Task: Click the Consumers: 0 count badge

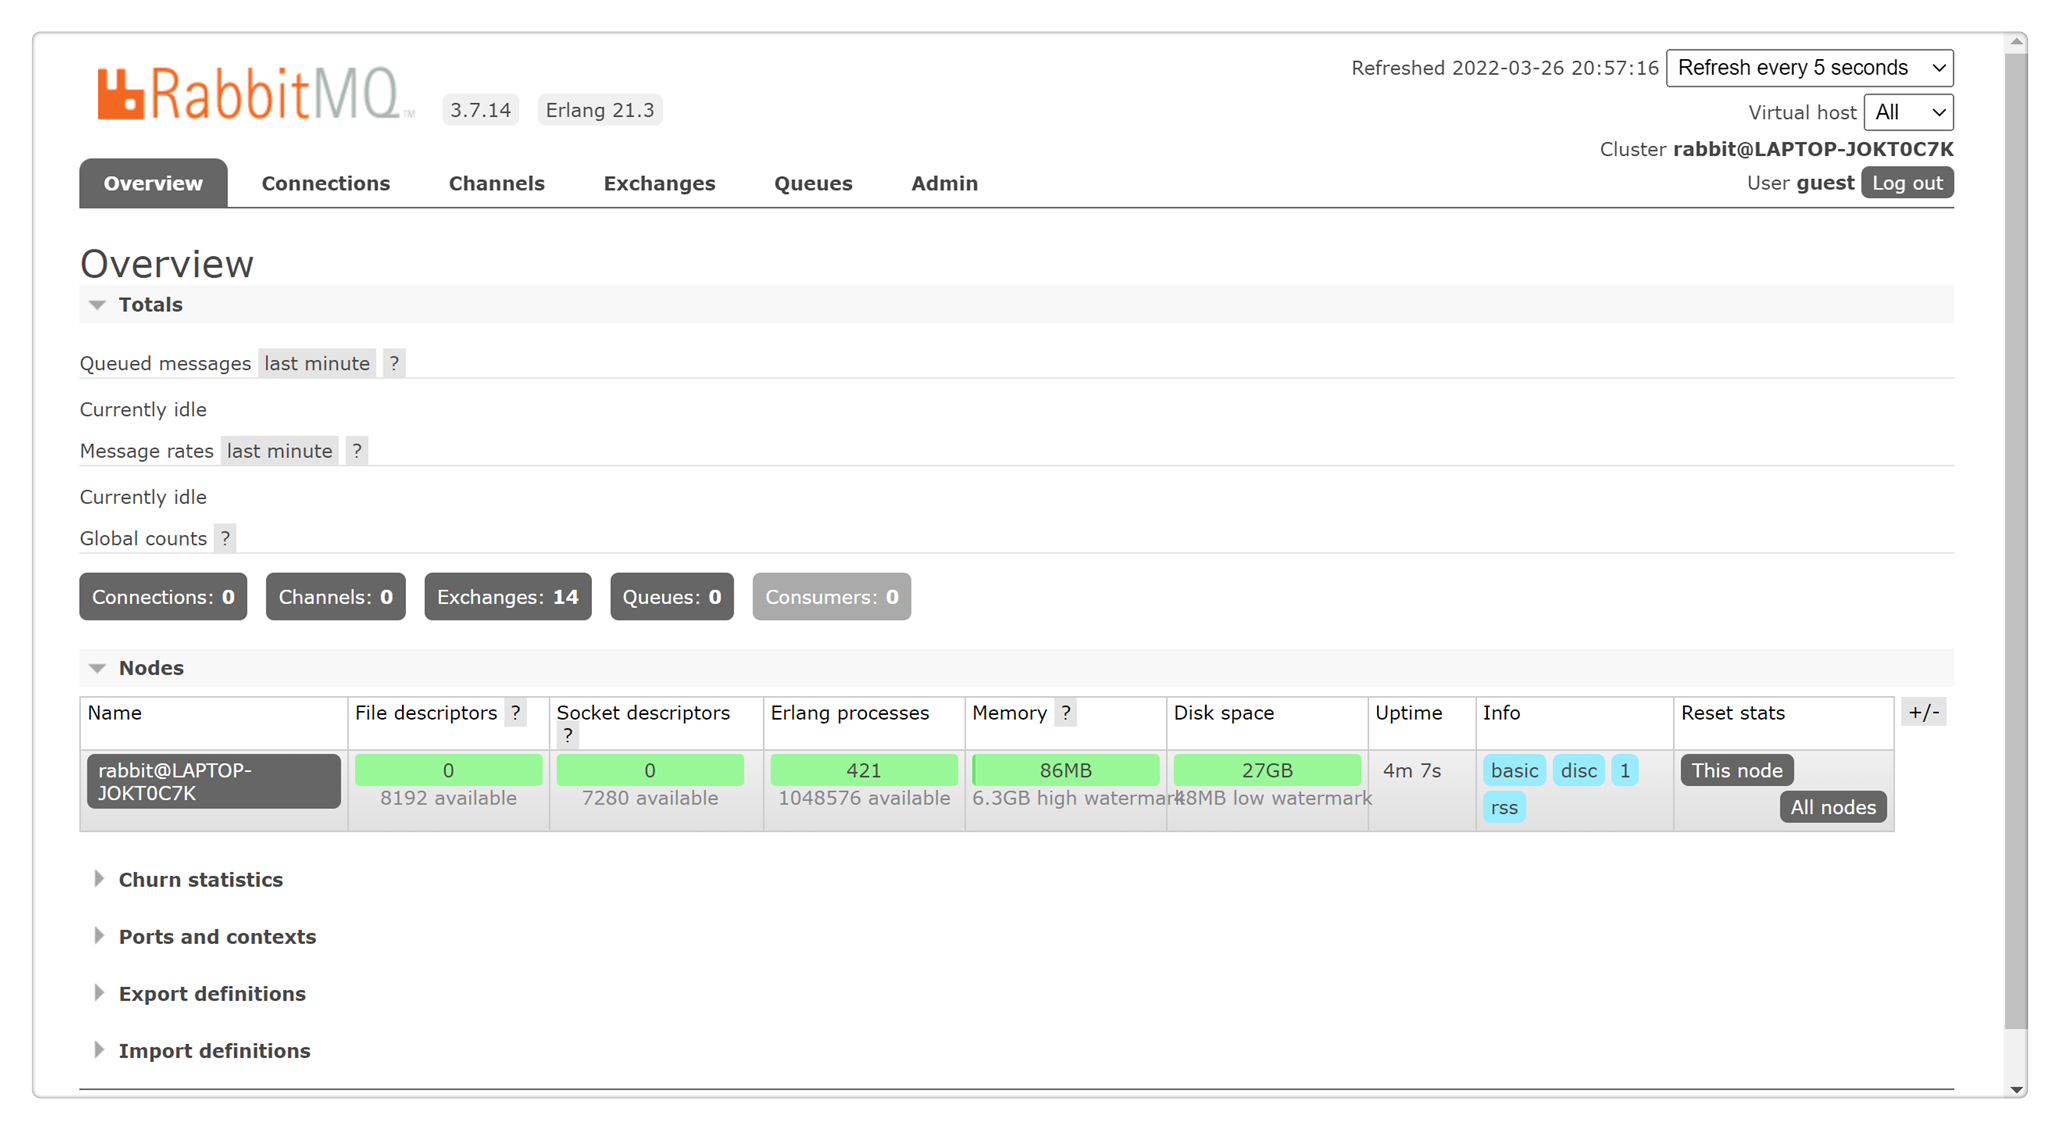Action: 832,597
